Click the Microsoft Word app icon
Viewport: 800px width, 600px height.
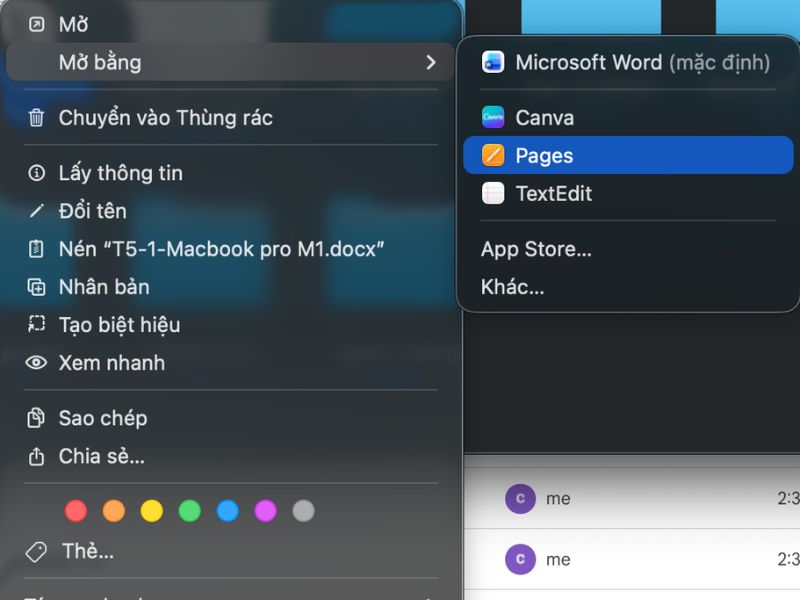[x=493, y=62]
